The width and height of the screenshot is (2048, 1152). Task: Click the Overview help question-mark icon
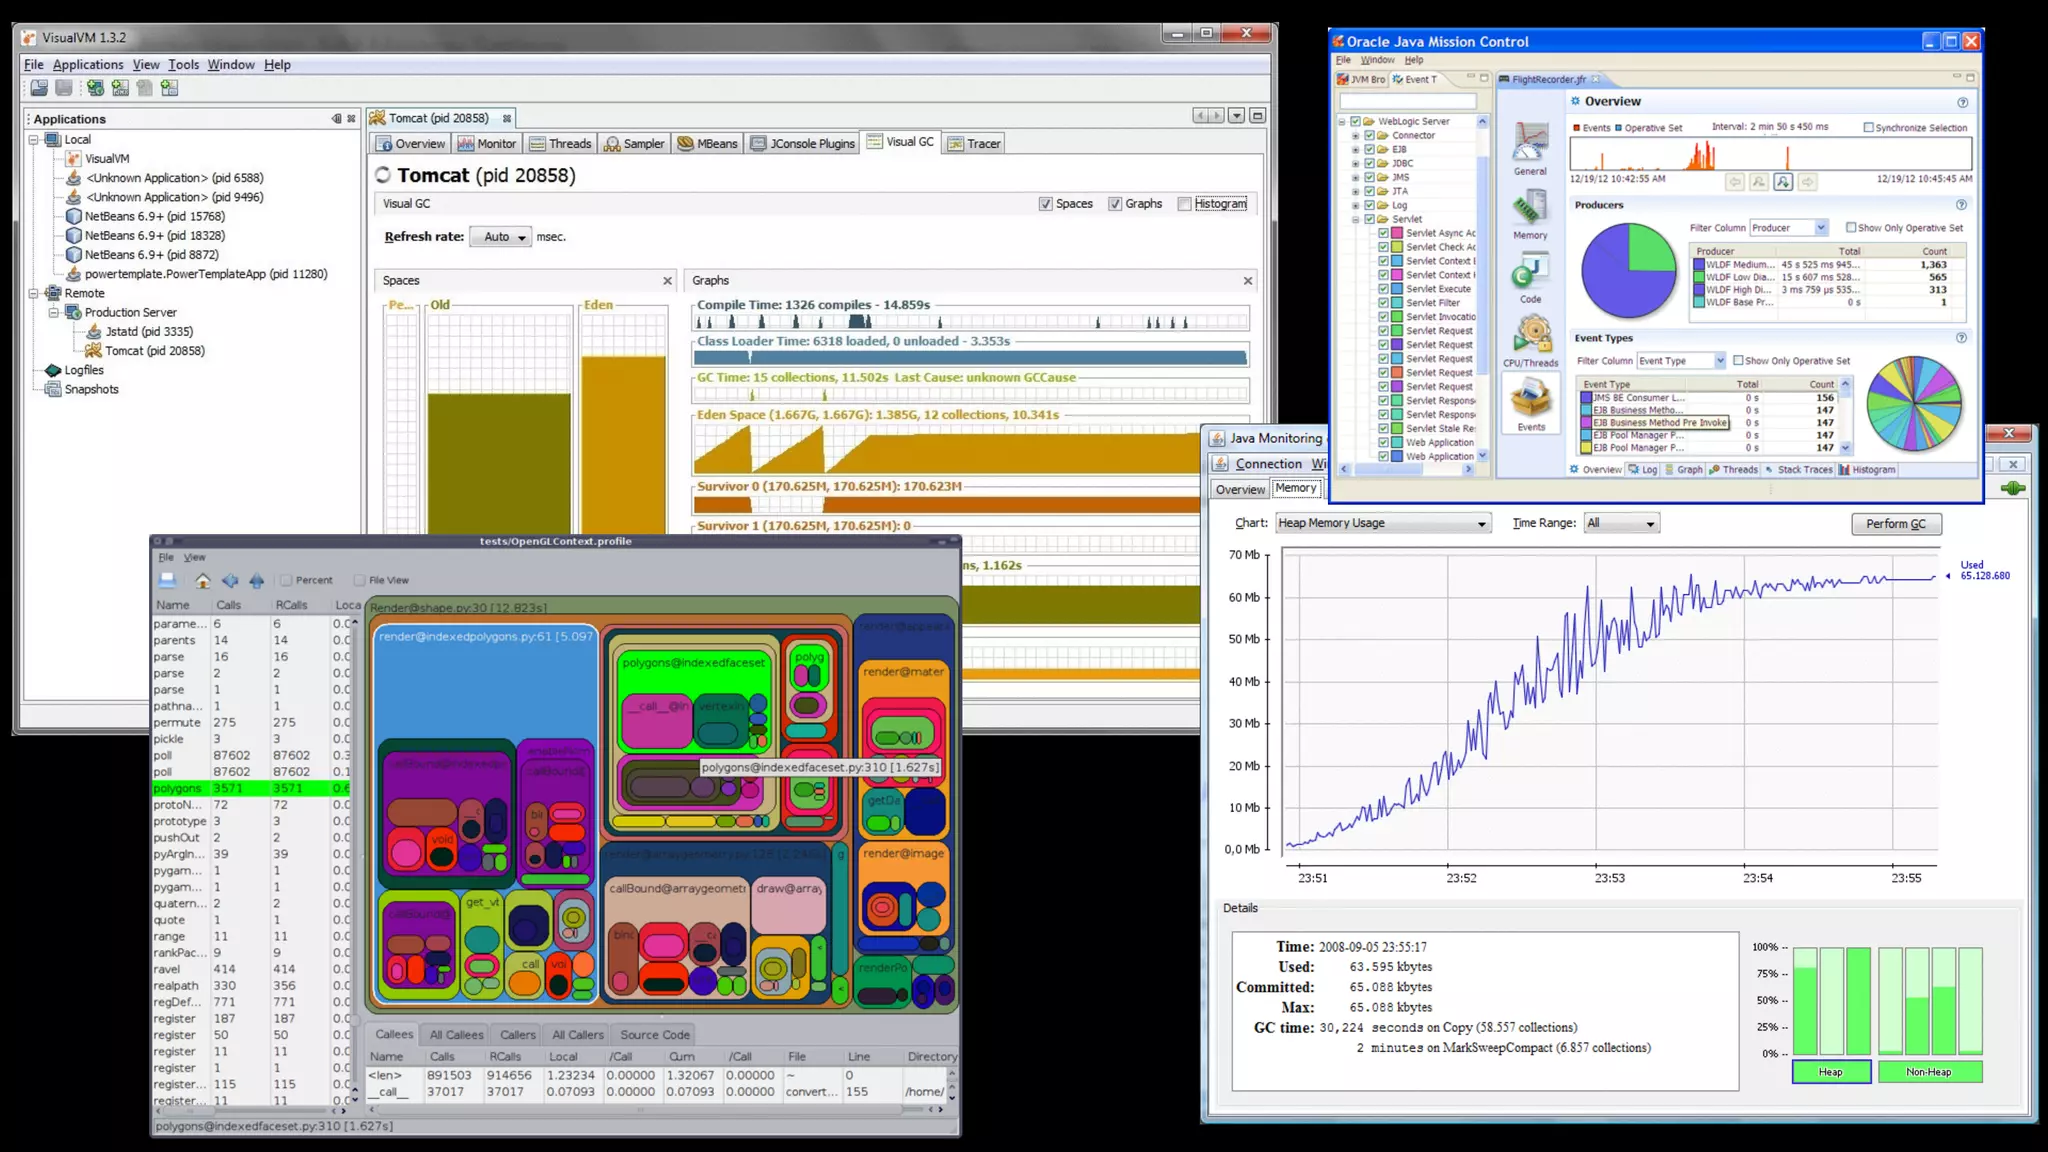coord(1962,102)
